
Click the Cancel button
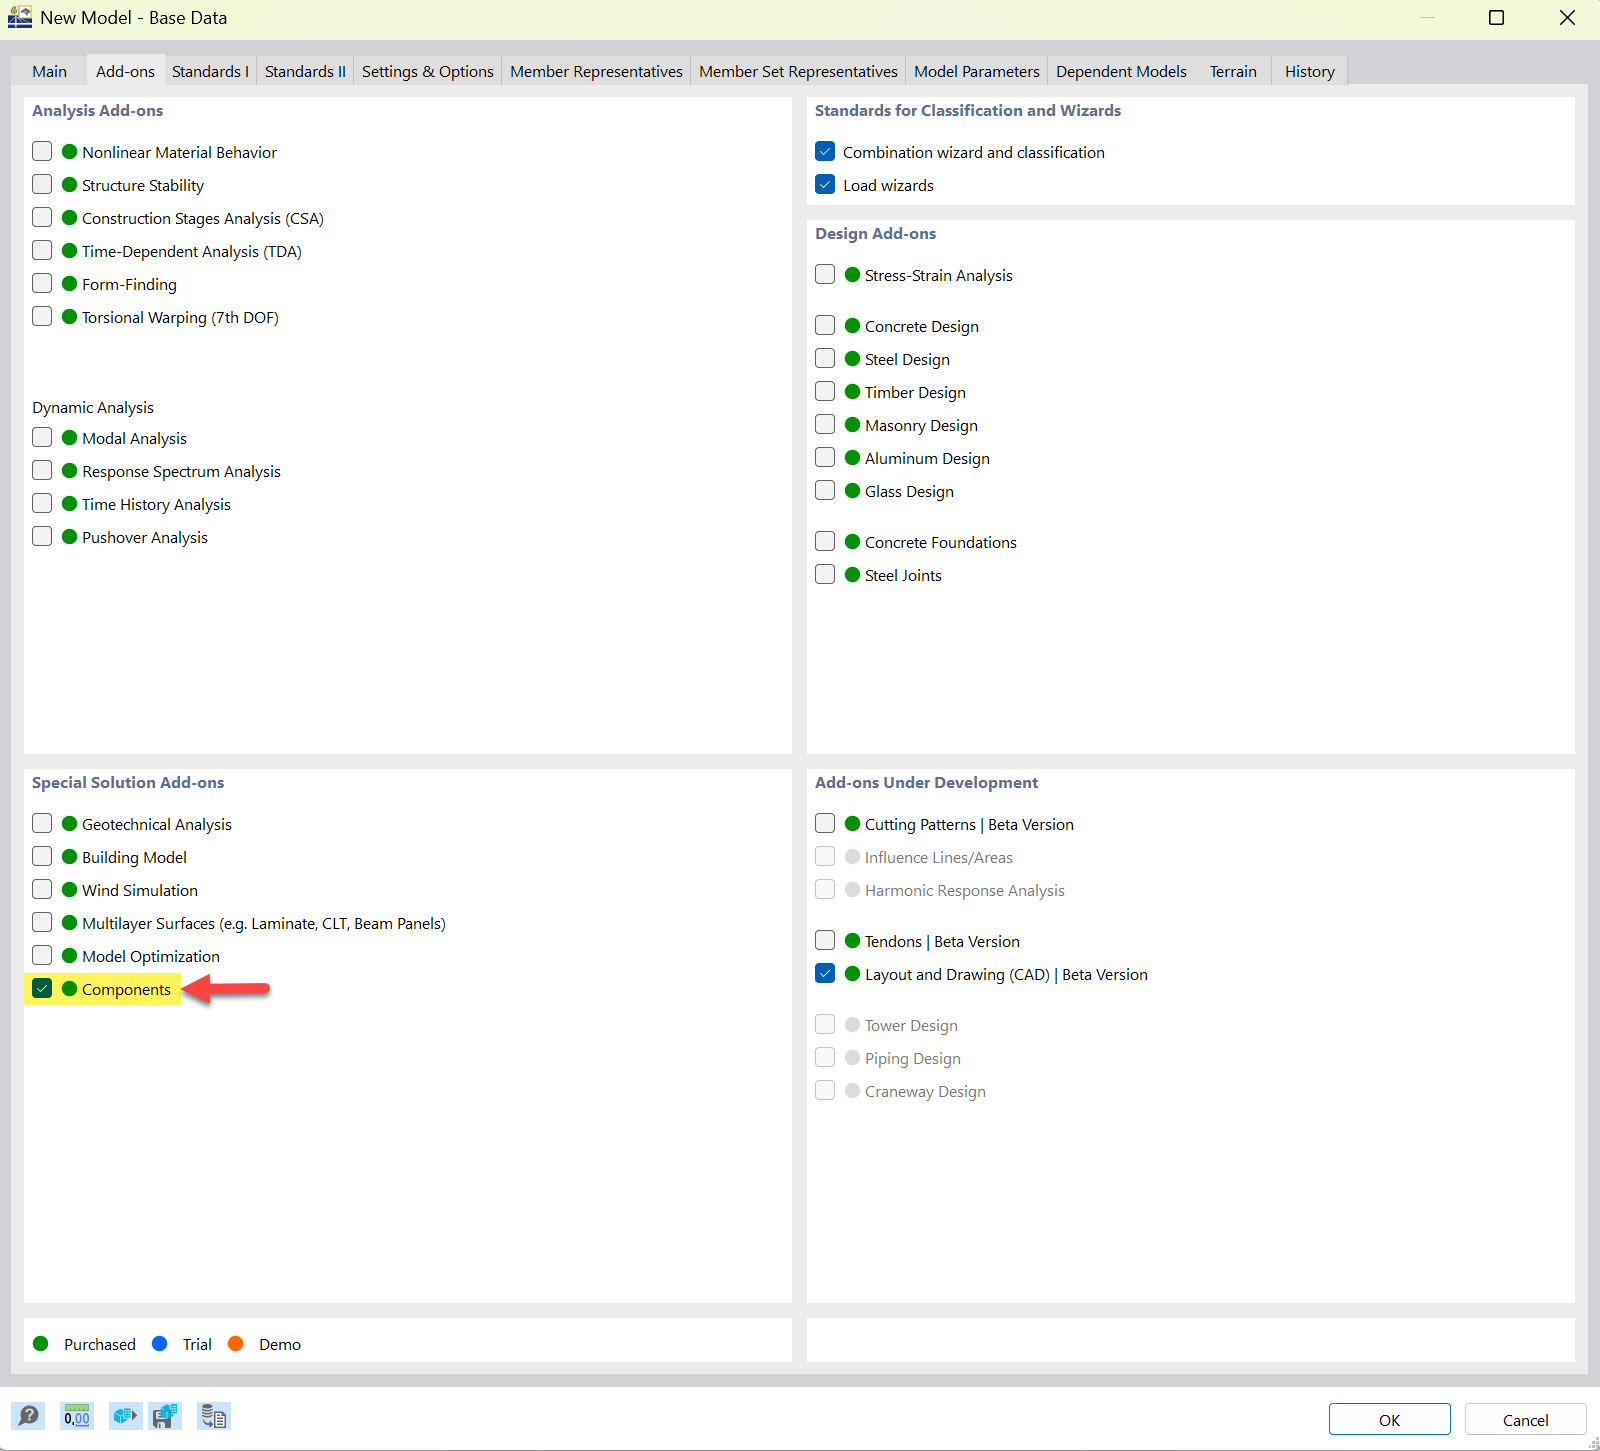(1525, 1419)
